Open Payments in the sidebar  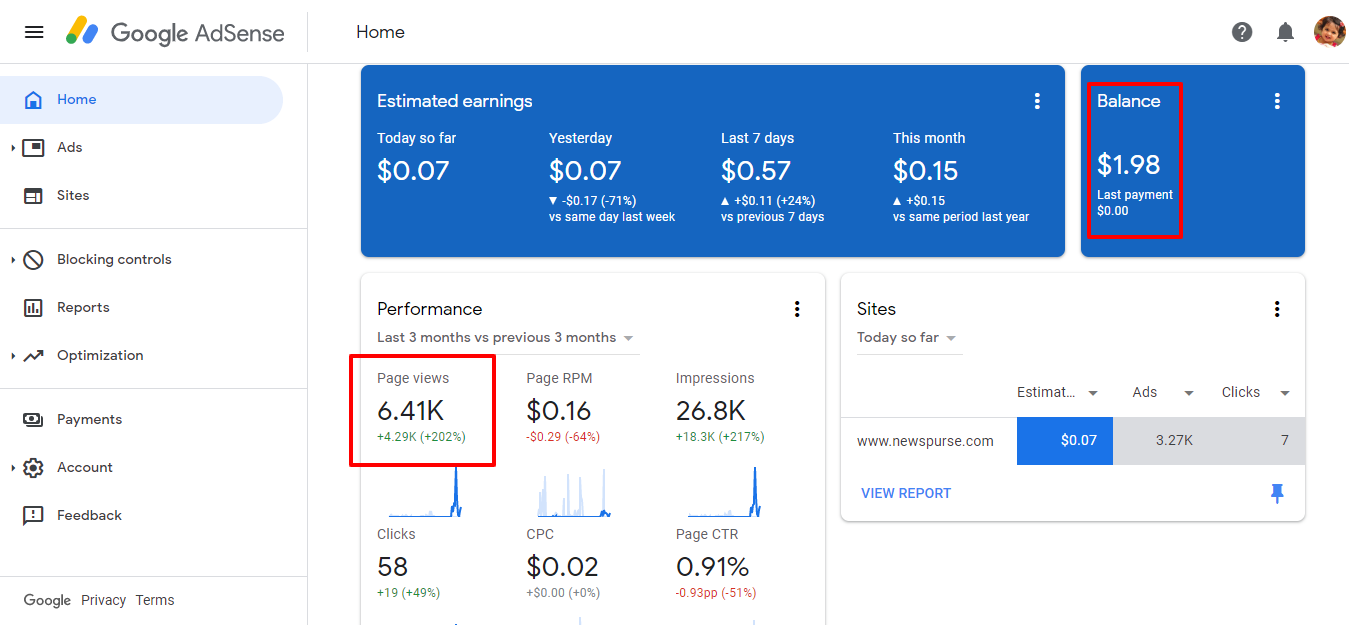(x=141, y=420)
